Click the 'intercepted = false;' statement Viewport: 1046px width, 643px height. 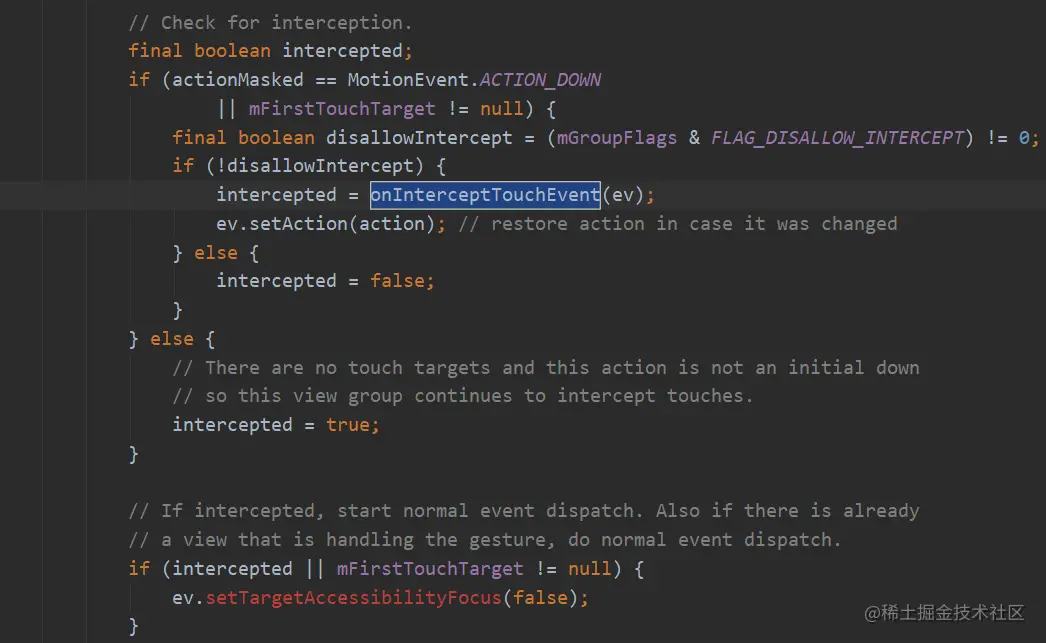point(325,281)
